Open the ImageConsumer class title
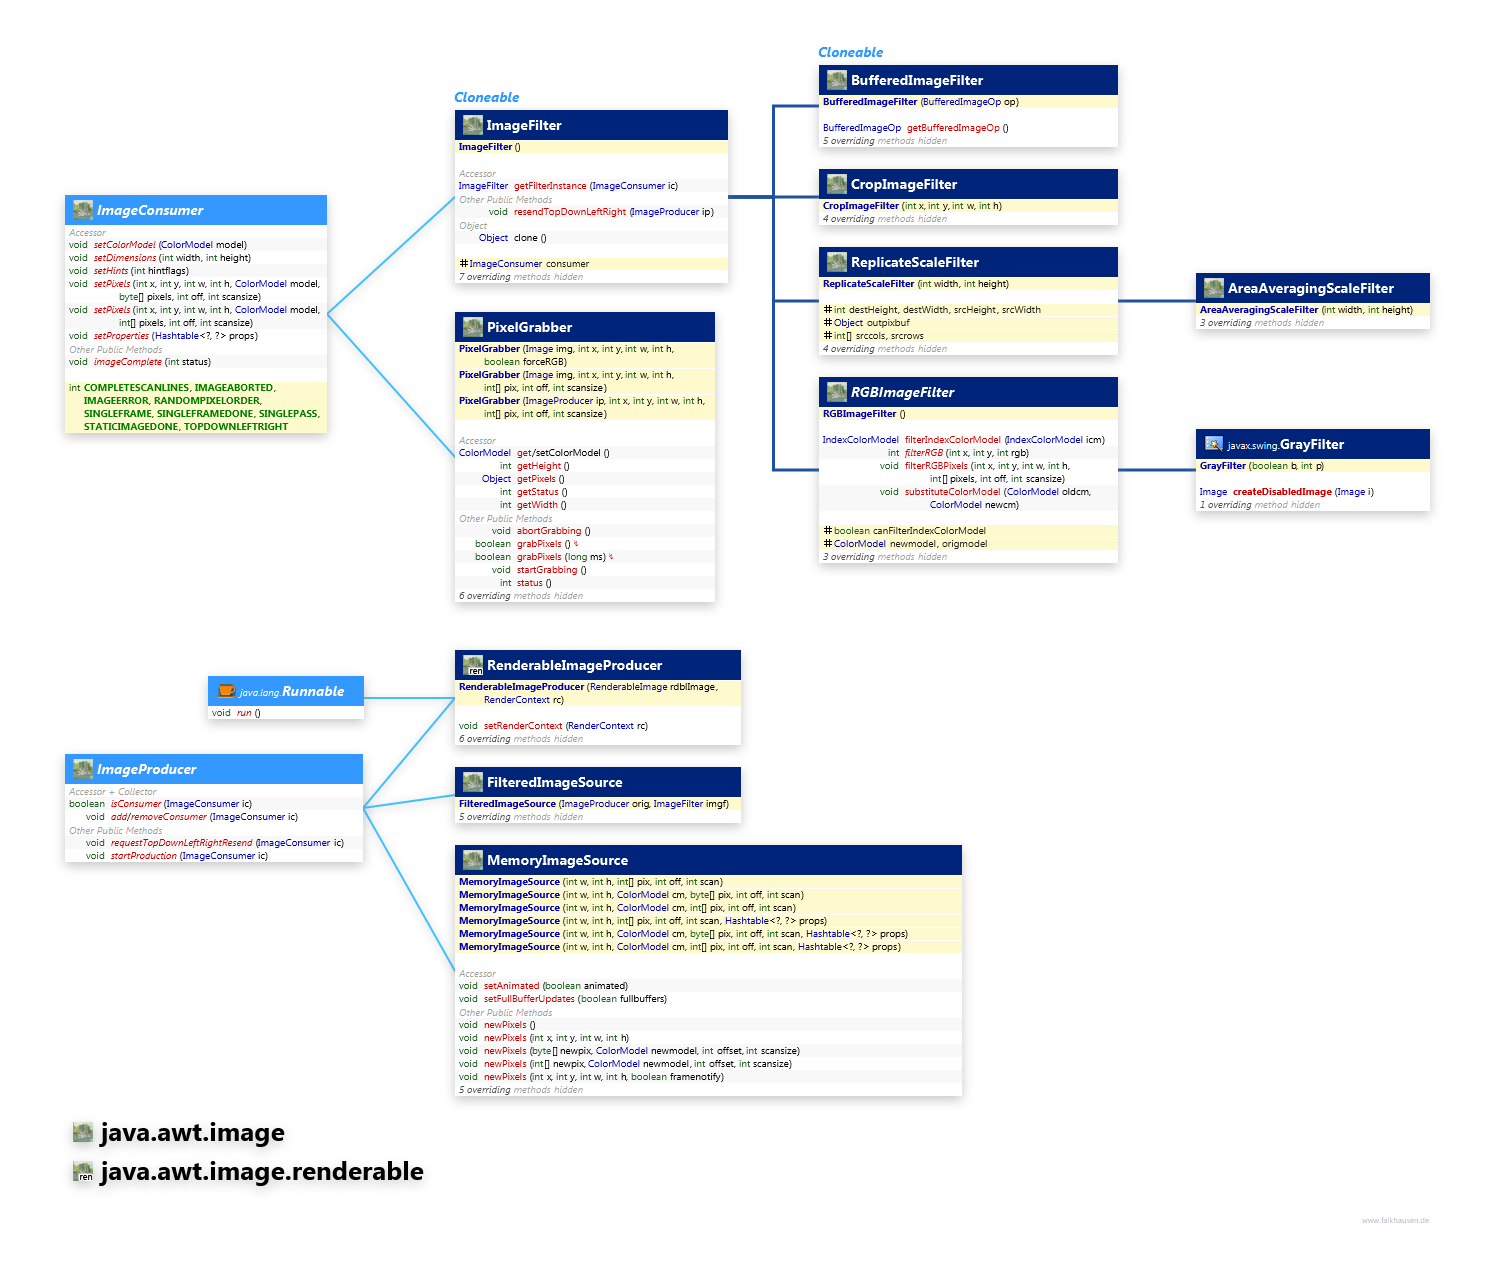 (x=150, y=210)
